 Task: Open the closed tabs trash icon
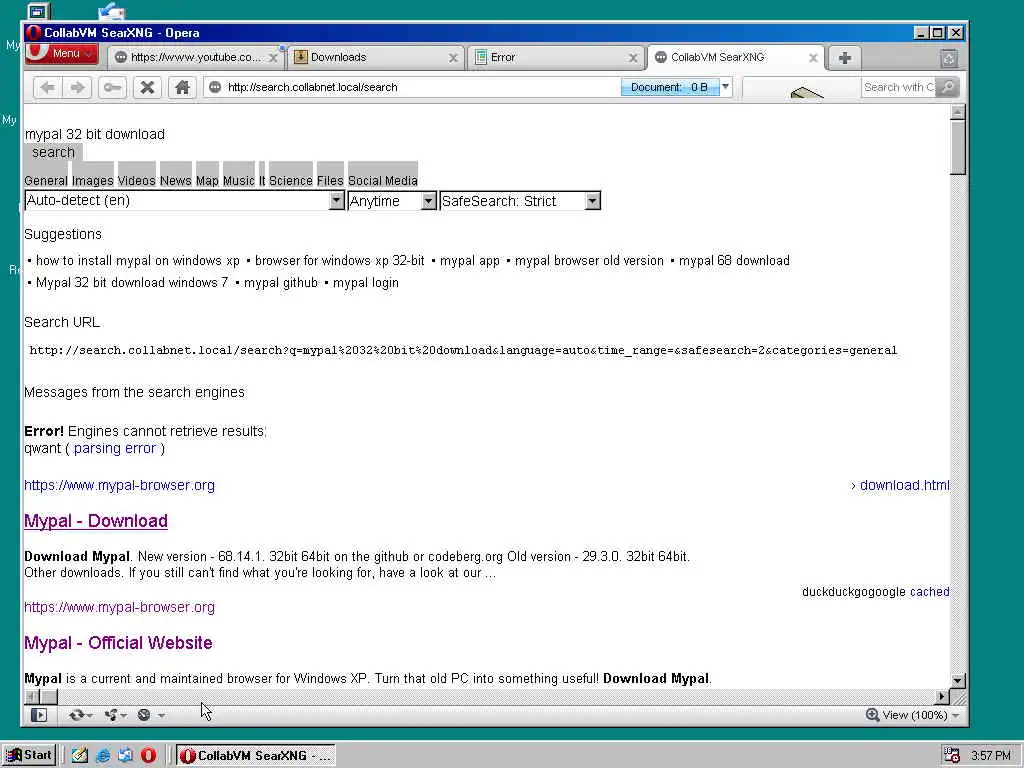tap(949, 58)
